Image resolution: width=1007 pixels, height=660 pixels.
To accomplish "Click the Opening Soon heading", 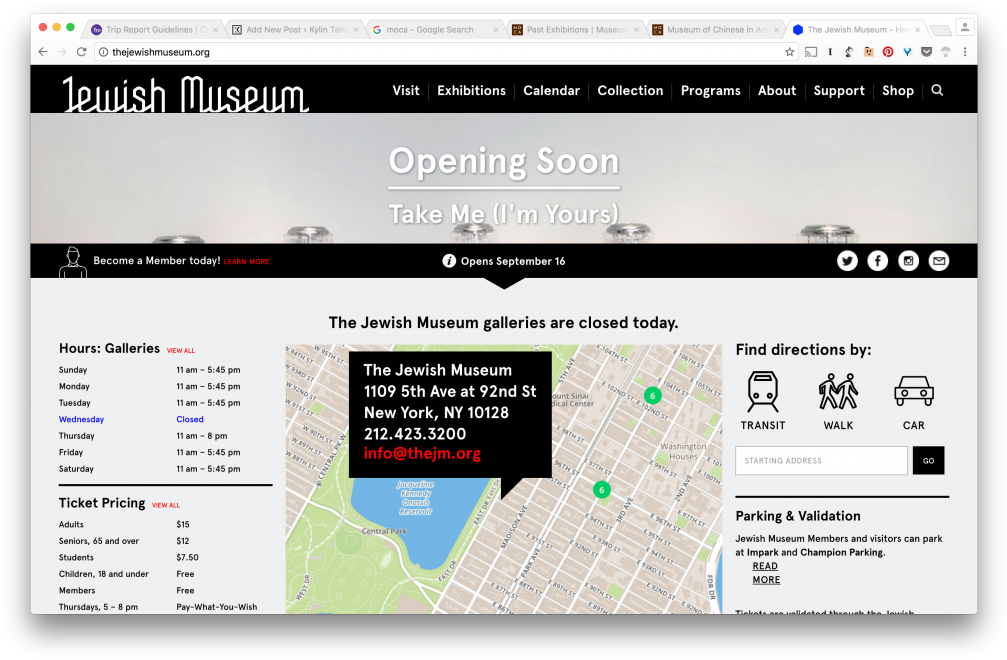I will [x=504, y=161].
